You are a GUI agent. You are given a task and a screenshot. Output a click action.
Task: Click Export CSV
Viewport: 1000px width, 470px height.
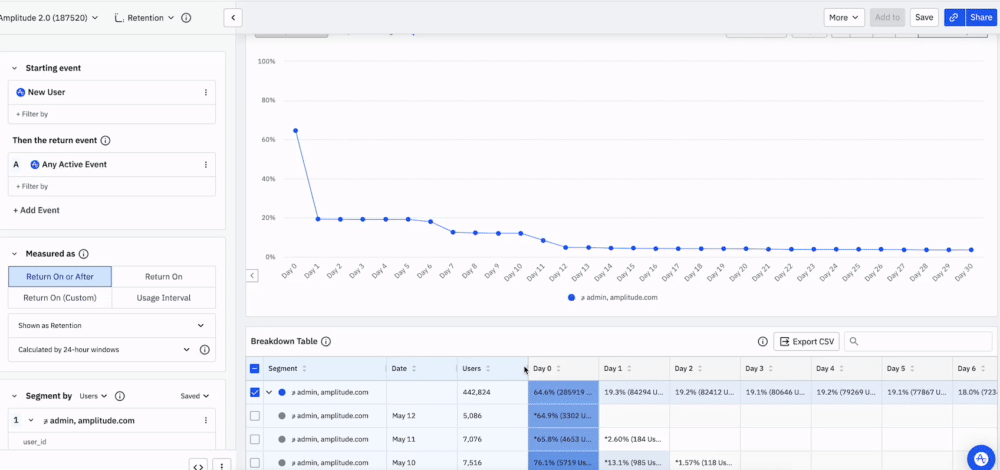806,342
